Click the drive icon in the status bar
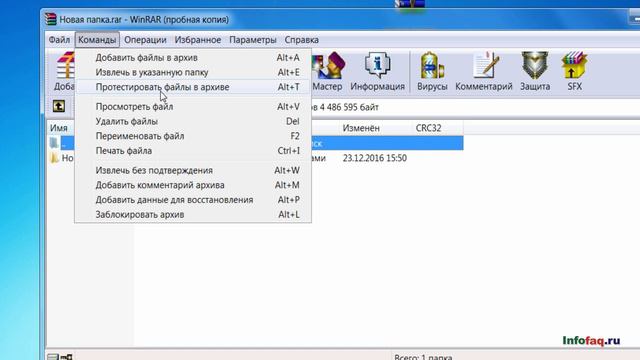The width and height of the screenshot is (640, 360). pyautogui.click(x=53, y=357)
